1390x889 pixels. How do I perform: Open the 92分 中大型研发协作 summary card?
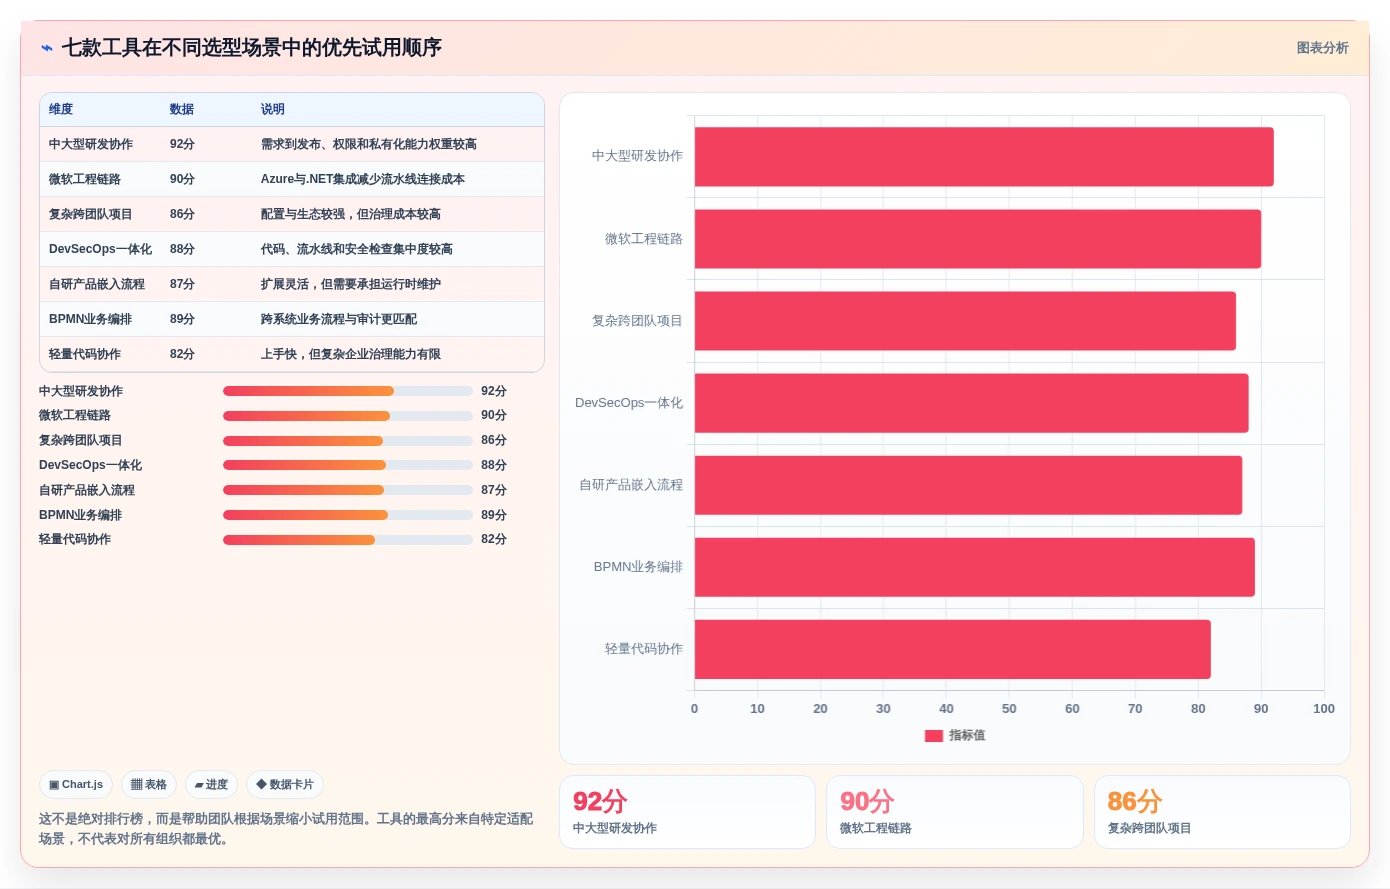pyautogui.click(x=687, y=812)
